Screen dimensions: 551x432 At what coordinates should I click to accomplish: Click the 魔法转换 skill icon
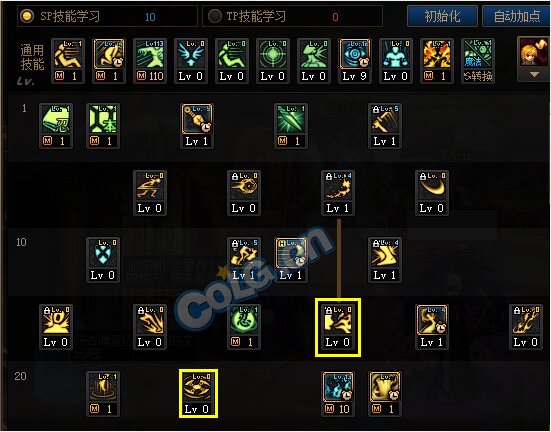pyautogui.click(x=478, y=60)
